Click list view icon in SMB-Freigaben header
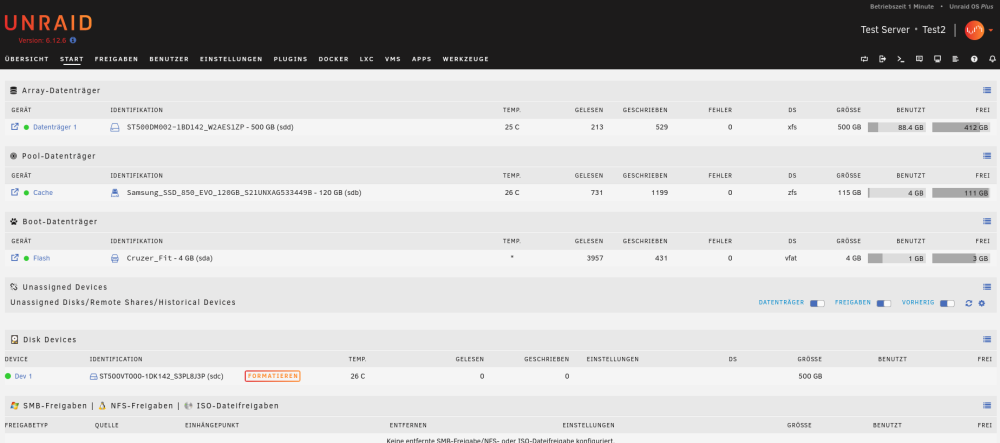The width and height of the screenshot is (1000, 443). point(987,405)
